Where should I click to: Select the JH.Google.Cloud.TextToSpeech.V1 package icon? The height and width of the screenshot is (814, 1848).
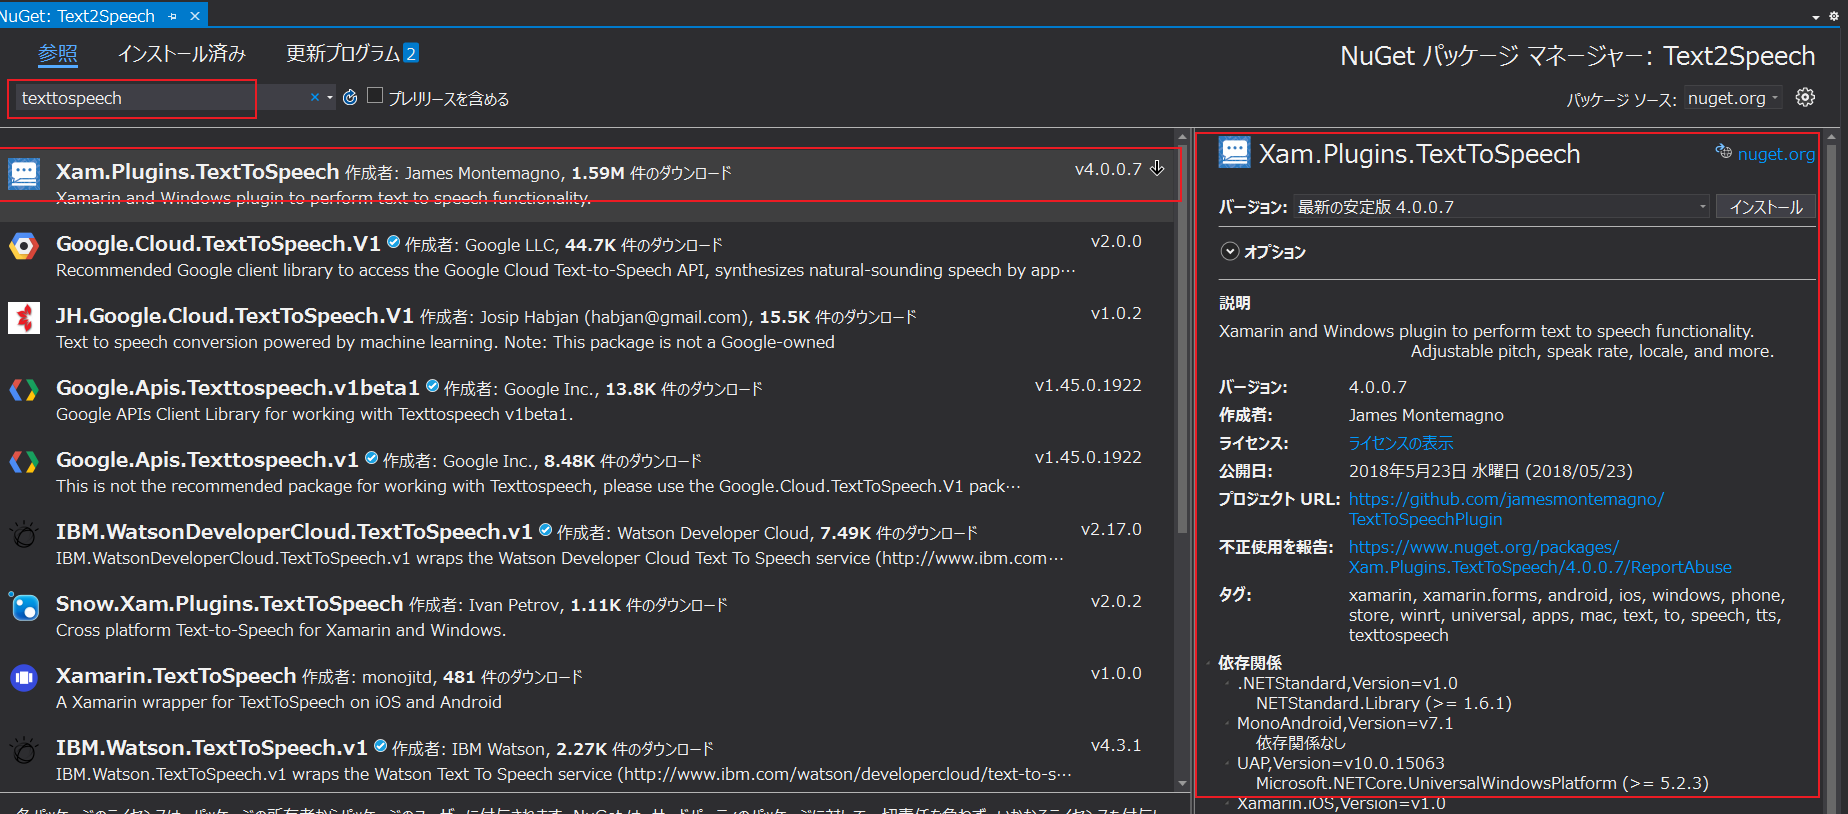coord(24,318)
